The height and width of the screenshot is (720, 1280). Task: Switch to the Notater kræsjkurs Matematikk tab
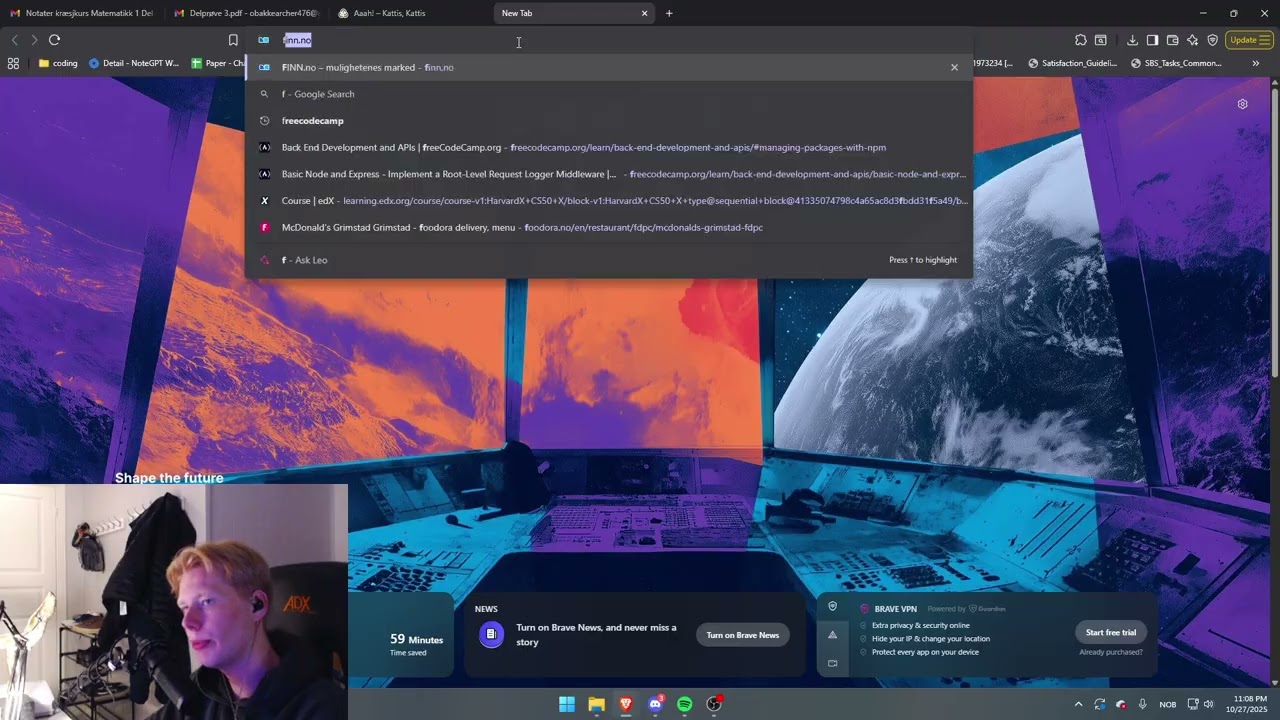click(82, 13)
